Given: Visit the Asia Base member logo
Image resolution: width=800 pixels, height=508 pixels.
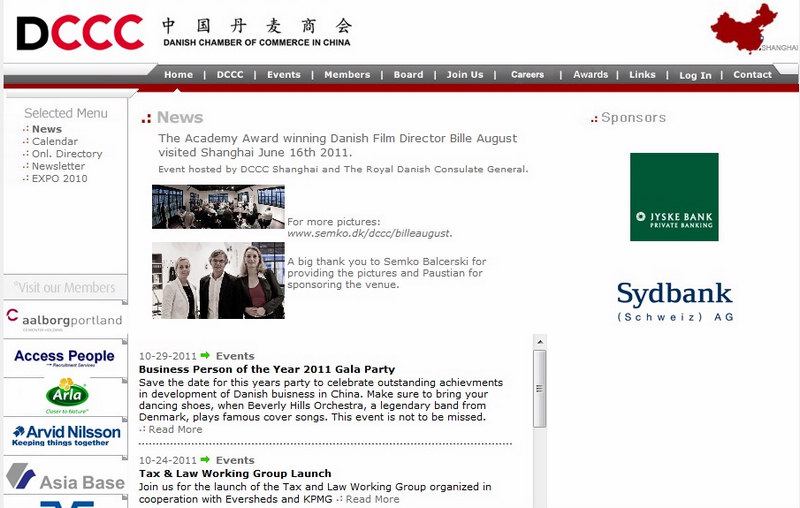Looking at the screenshot, I should [x=65, y=477].
